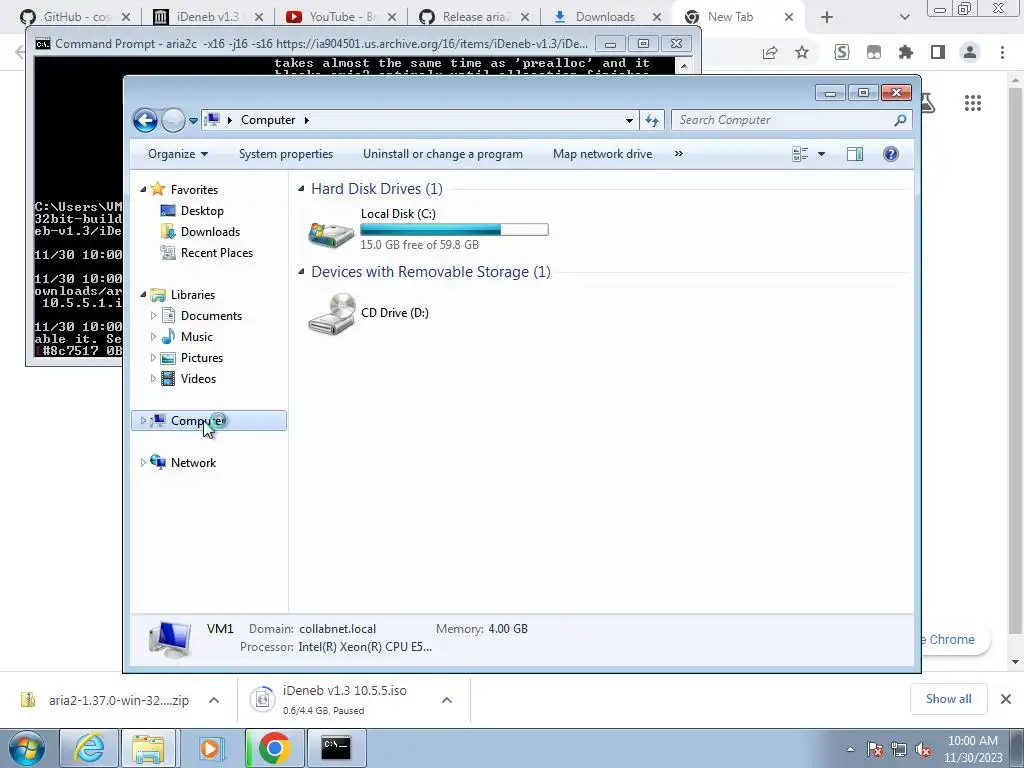The width and height of the screenshot is (1024, 768).
Task: Expand the Network tree node
Action: tap(143, 462)
